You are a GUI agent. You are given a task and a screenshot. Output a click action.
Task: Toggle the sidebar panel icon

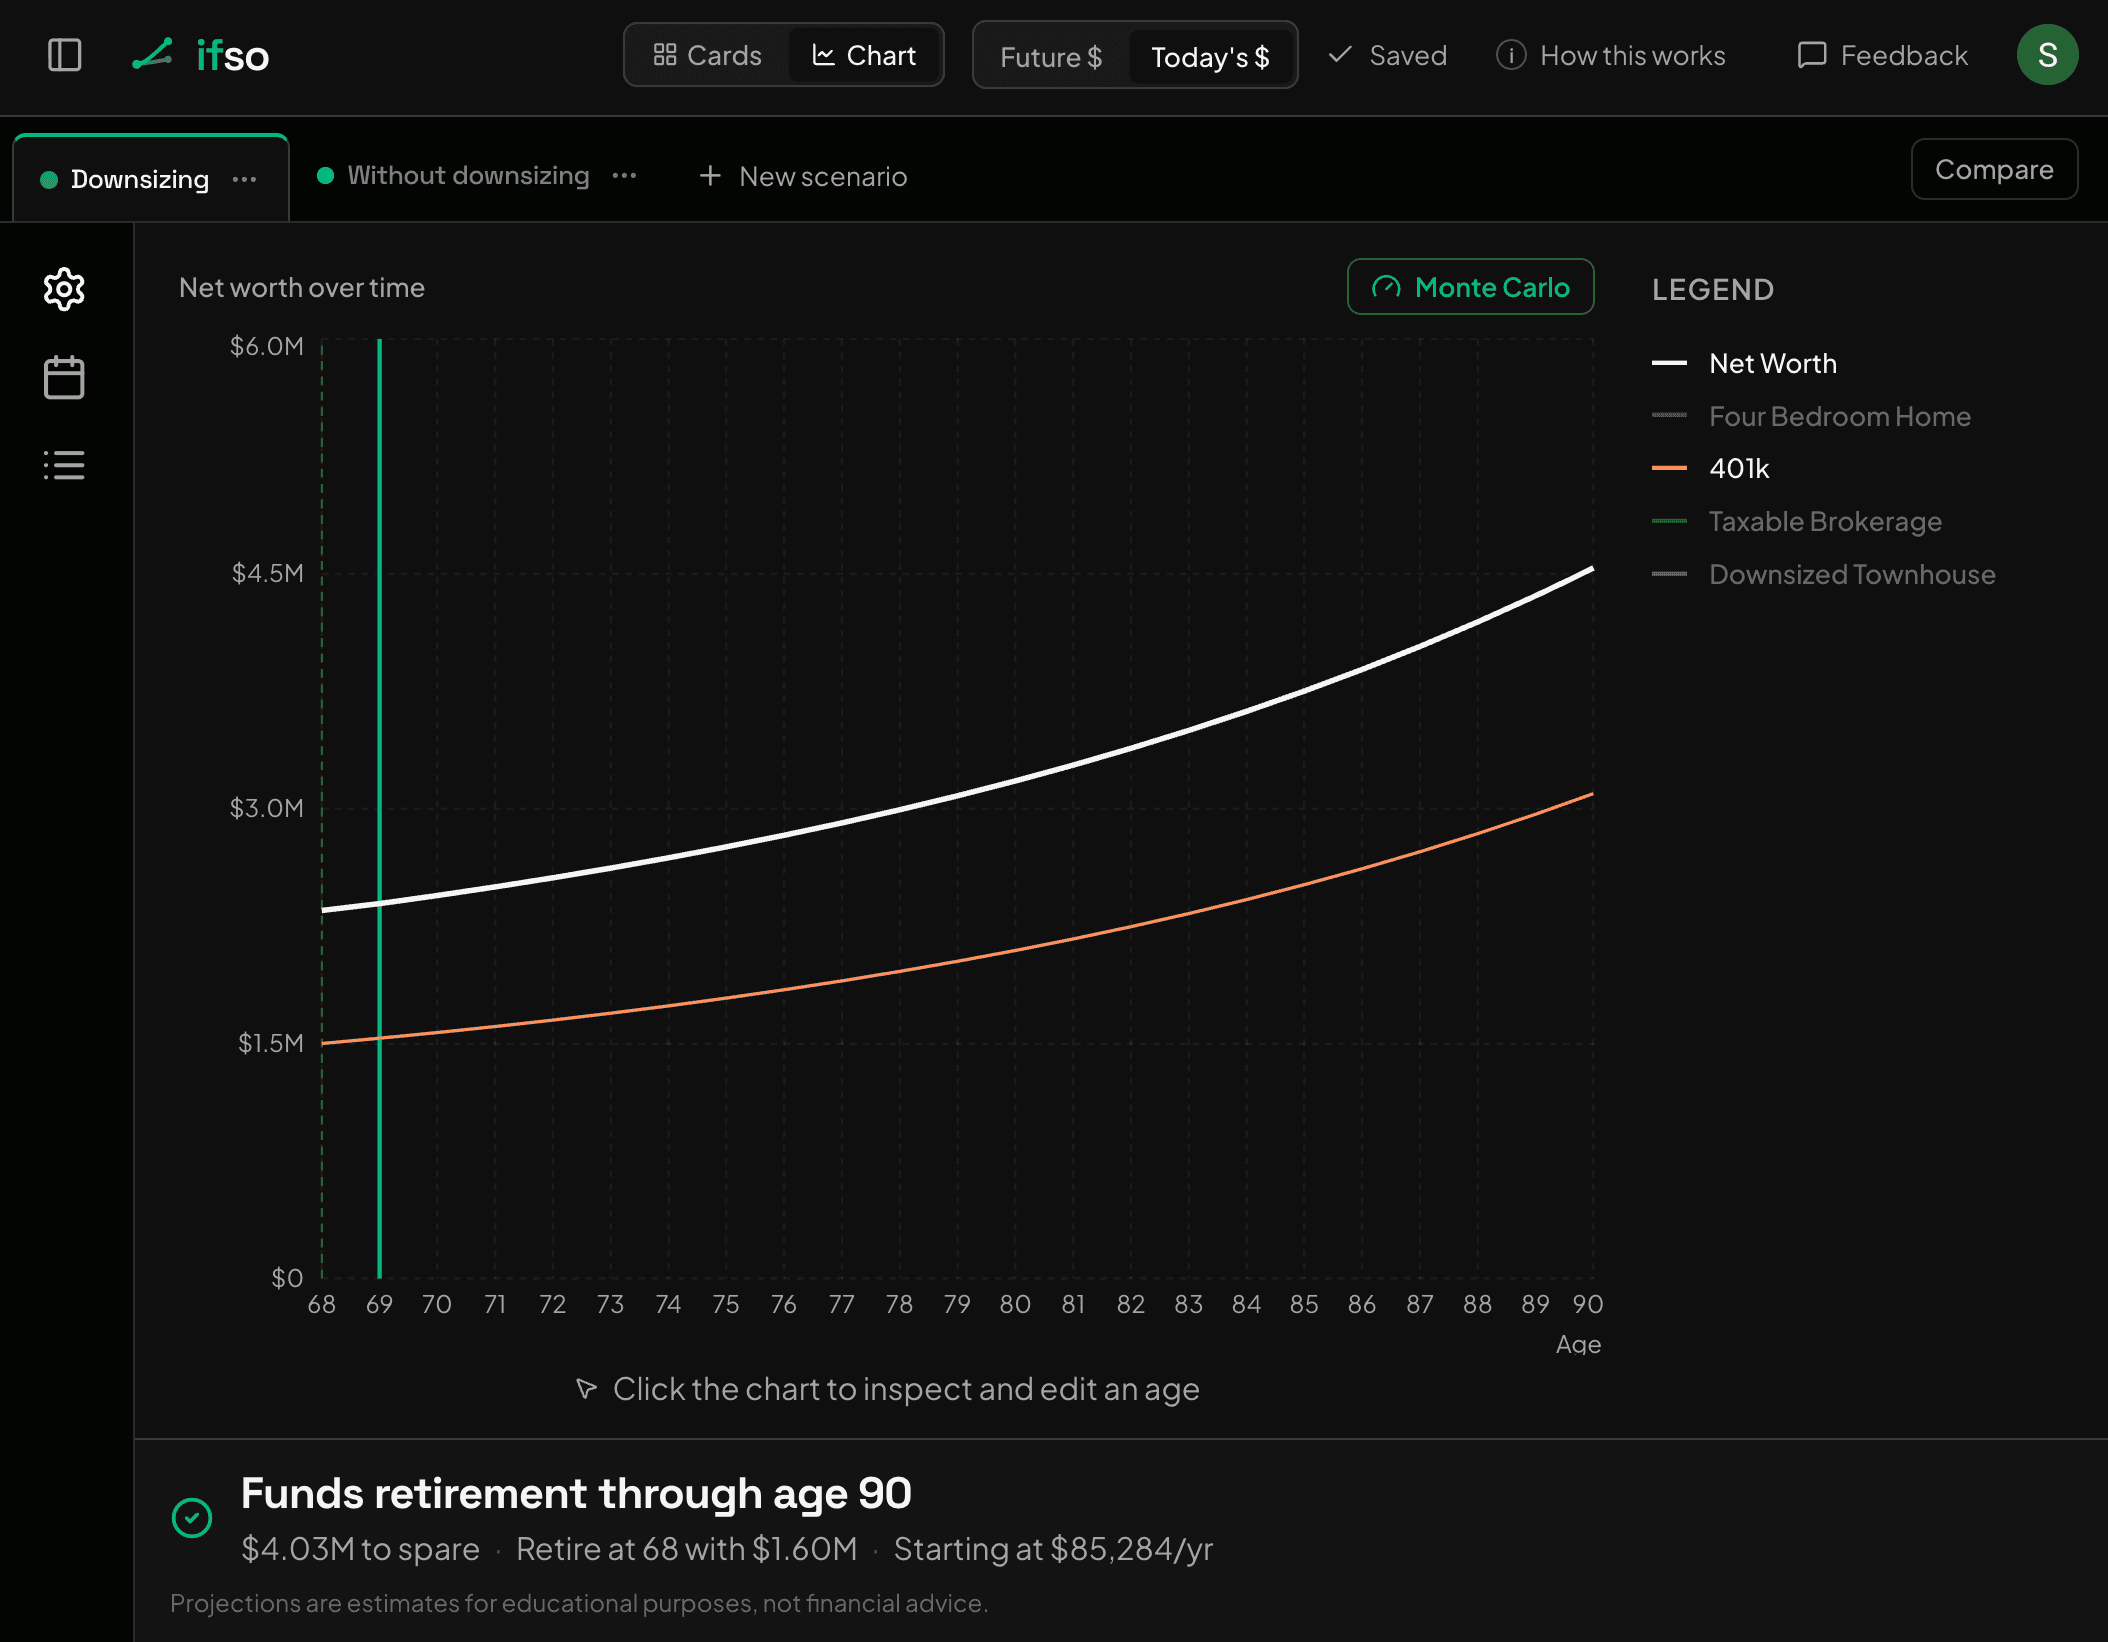[65, 55]
